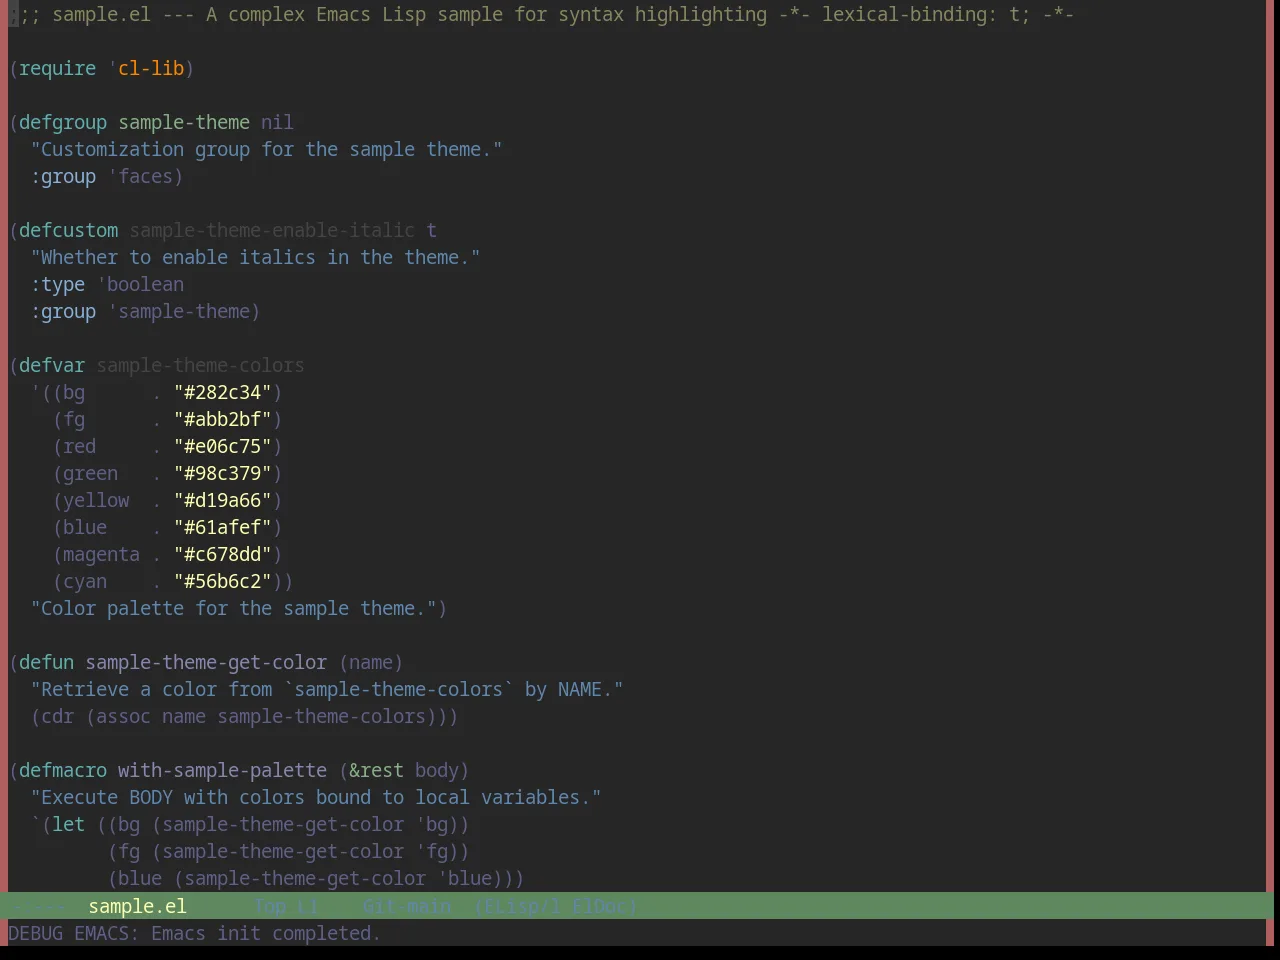Click the ':type' keyword
This screenshot has height=960, width=1280.
[57, 284]
